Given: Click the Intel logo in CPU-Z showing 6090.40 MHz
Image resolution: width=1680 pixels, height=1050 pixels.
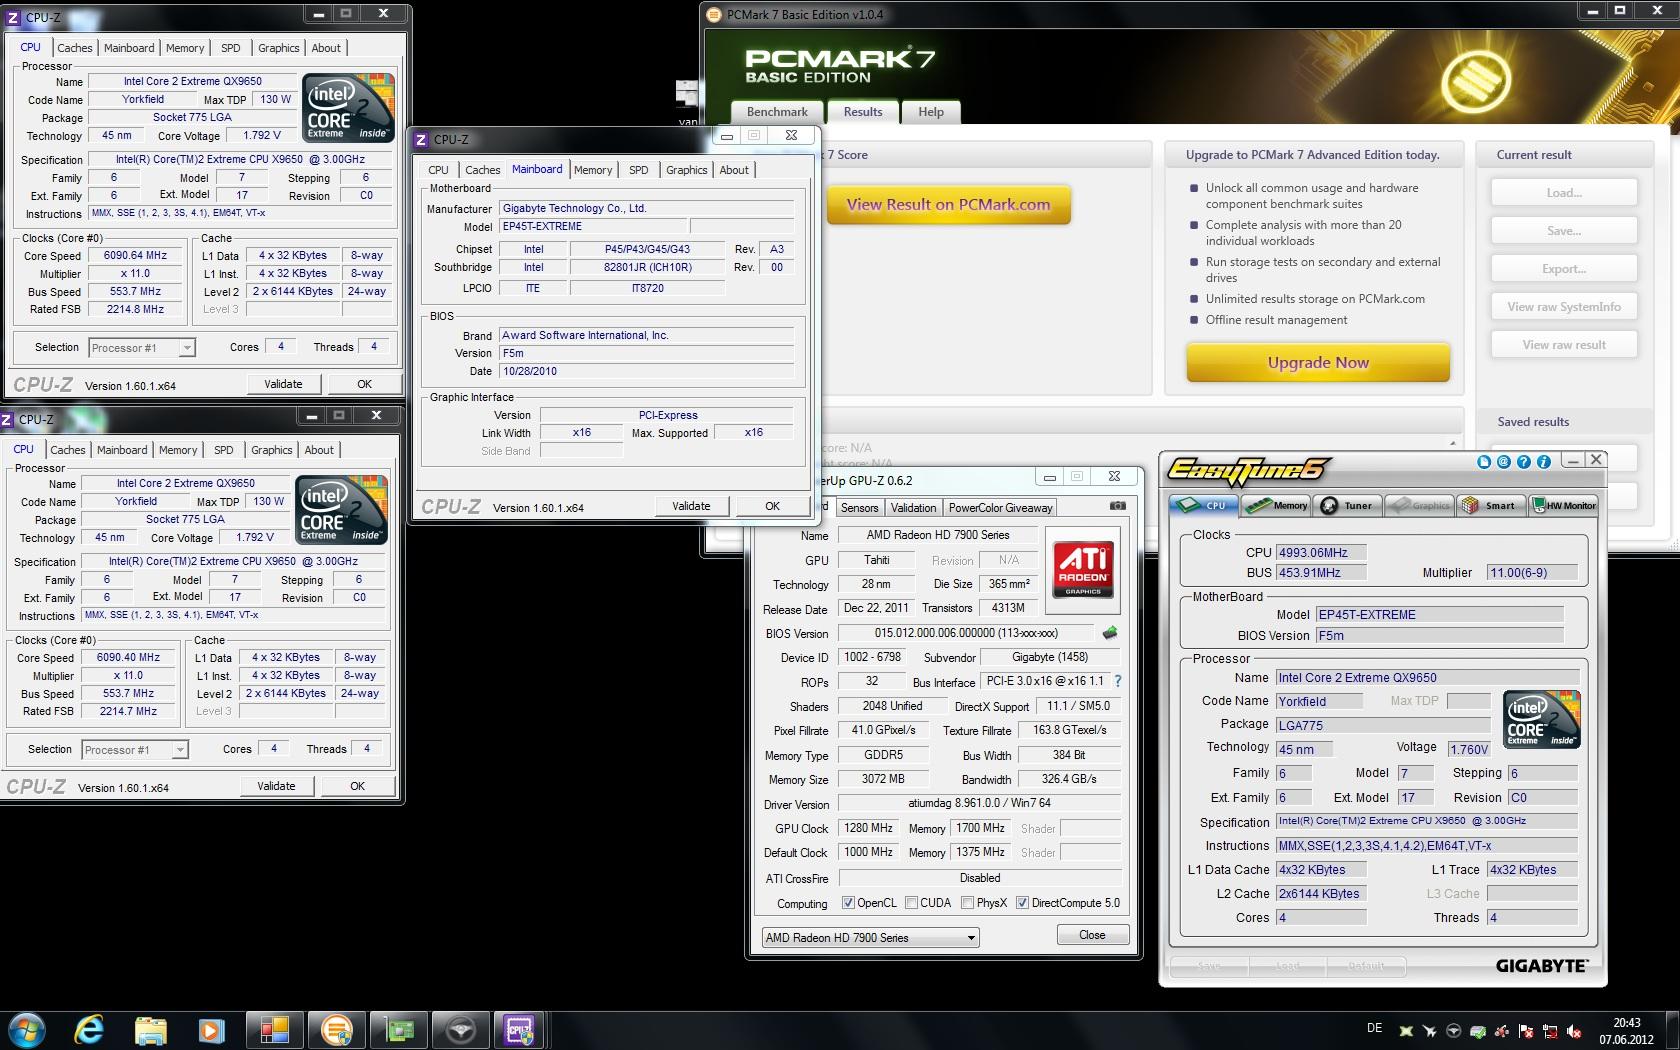Looking at the screenshot, I should [x=342, y=510].
